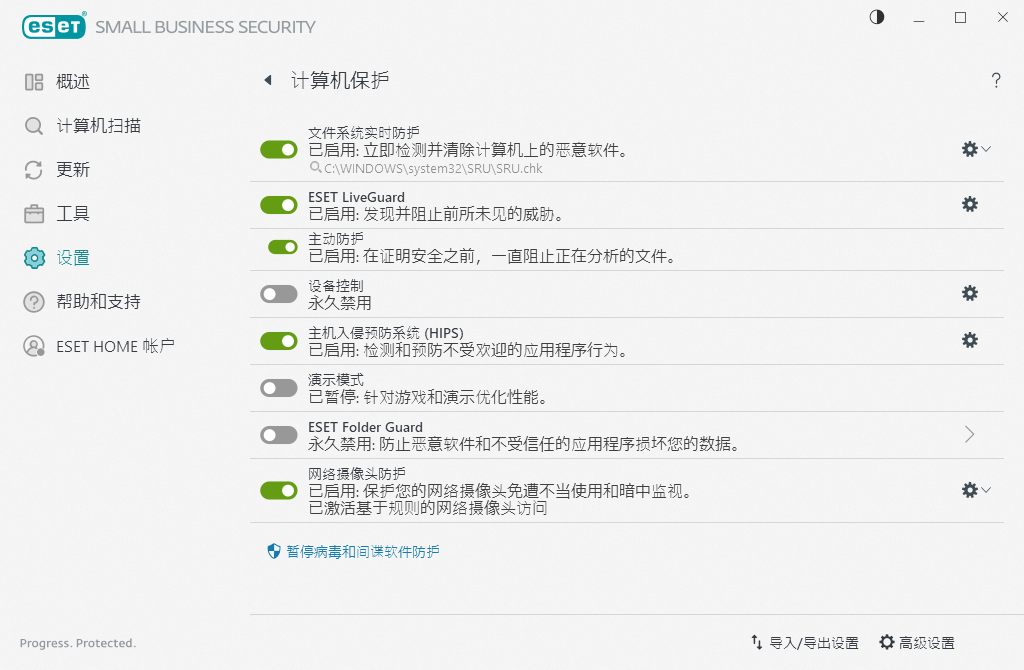Screen dimensions: 1024x670
Task: Toggle the dark mode icon in title bar
Action: pyautogui.click(x=876, y=17)
